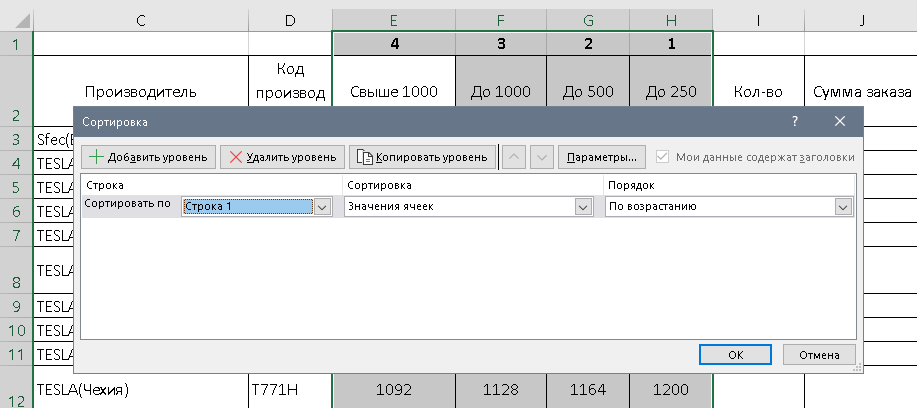Click the help question mark in the dialog title
Screen dimensions: 917x408
[x=795, y=122]
